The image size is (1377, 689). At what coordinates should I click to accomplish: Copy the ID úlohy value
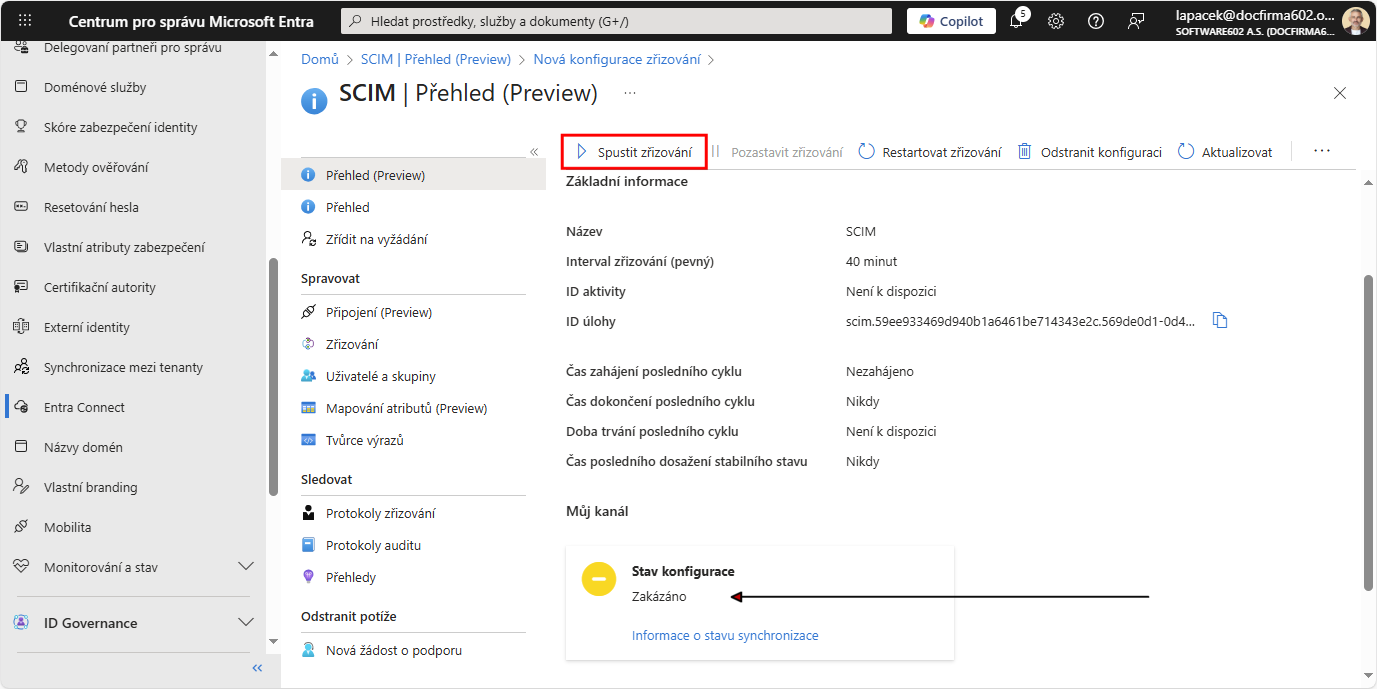pyautogui.click(x=1220, y=321)
